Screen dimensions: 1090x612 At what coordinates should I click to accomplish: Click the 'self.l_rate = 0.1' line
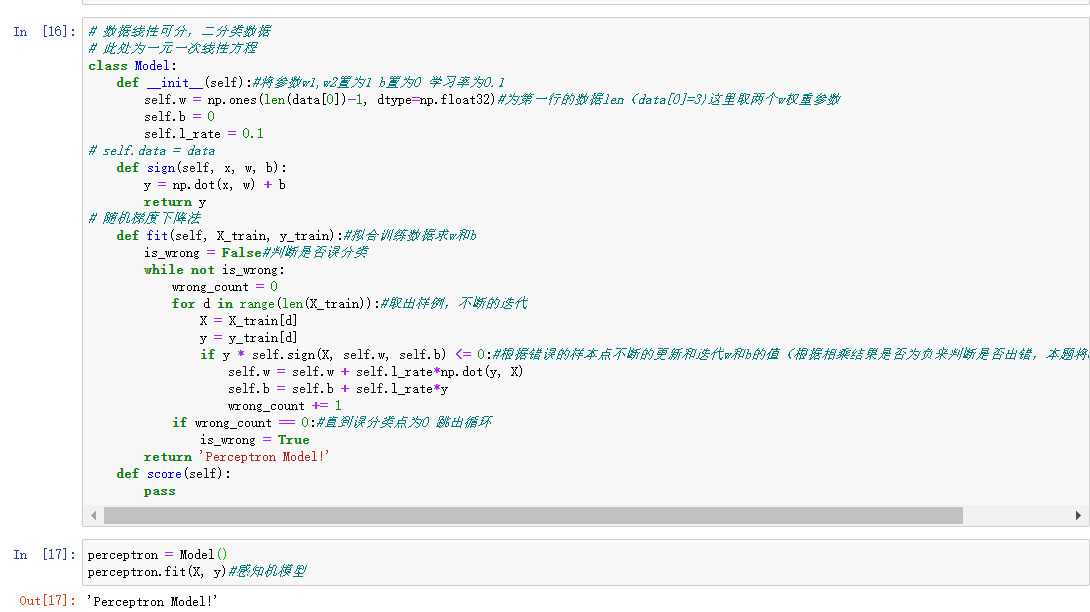pos(204,134)
